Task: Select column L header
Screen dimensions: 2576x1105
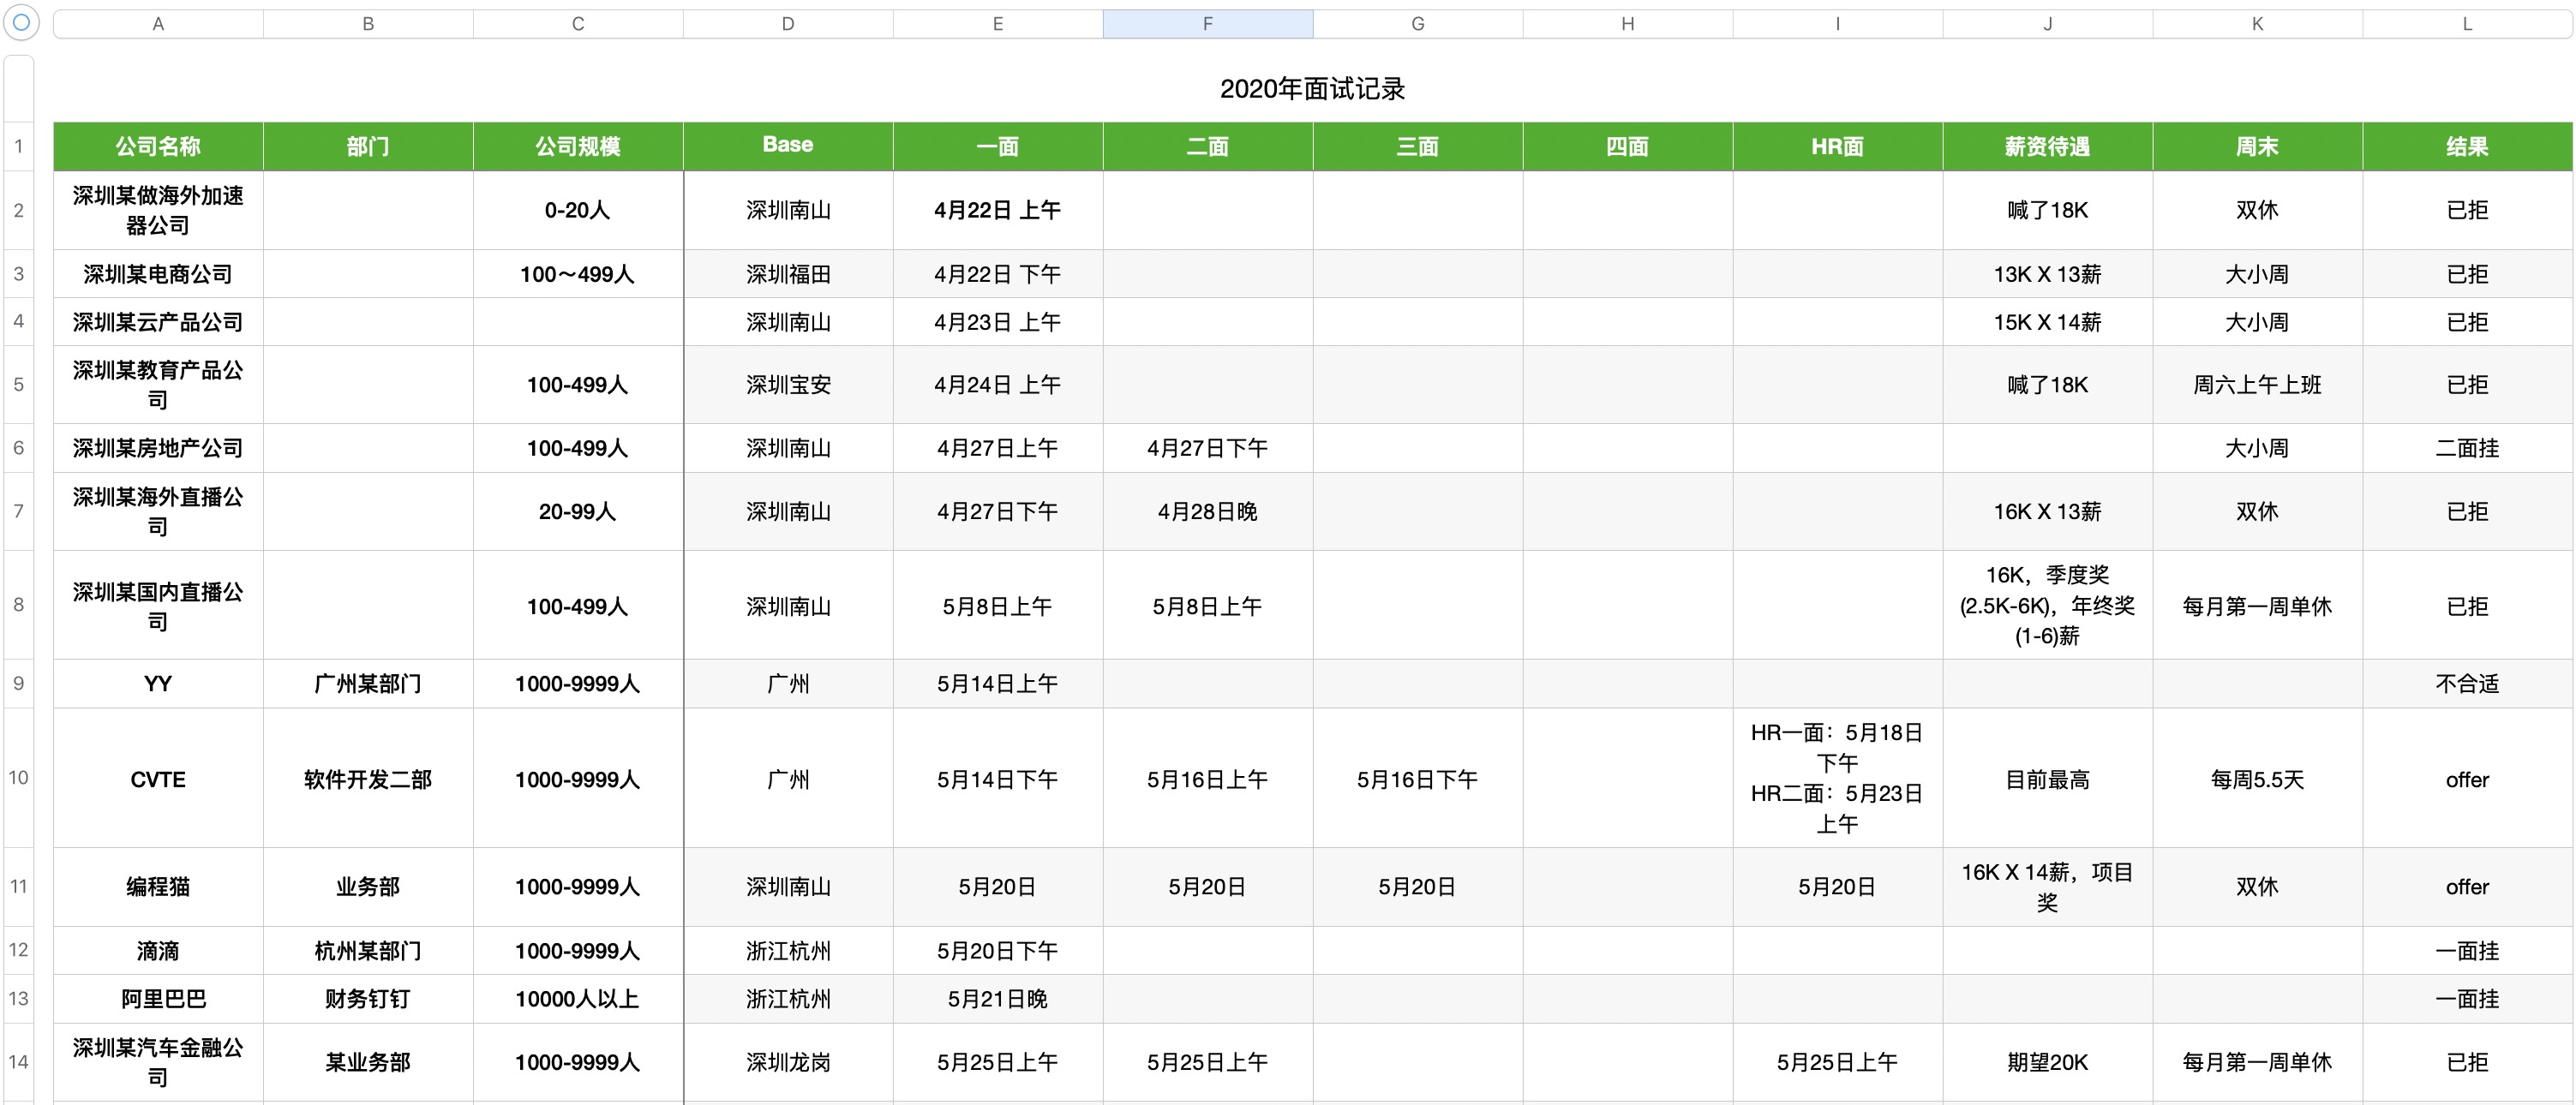Action: 2466,24
